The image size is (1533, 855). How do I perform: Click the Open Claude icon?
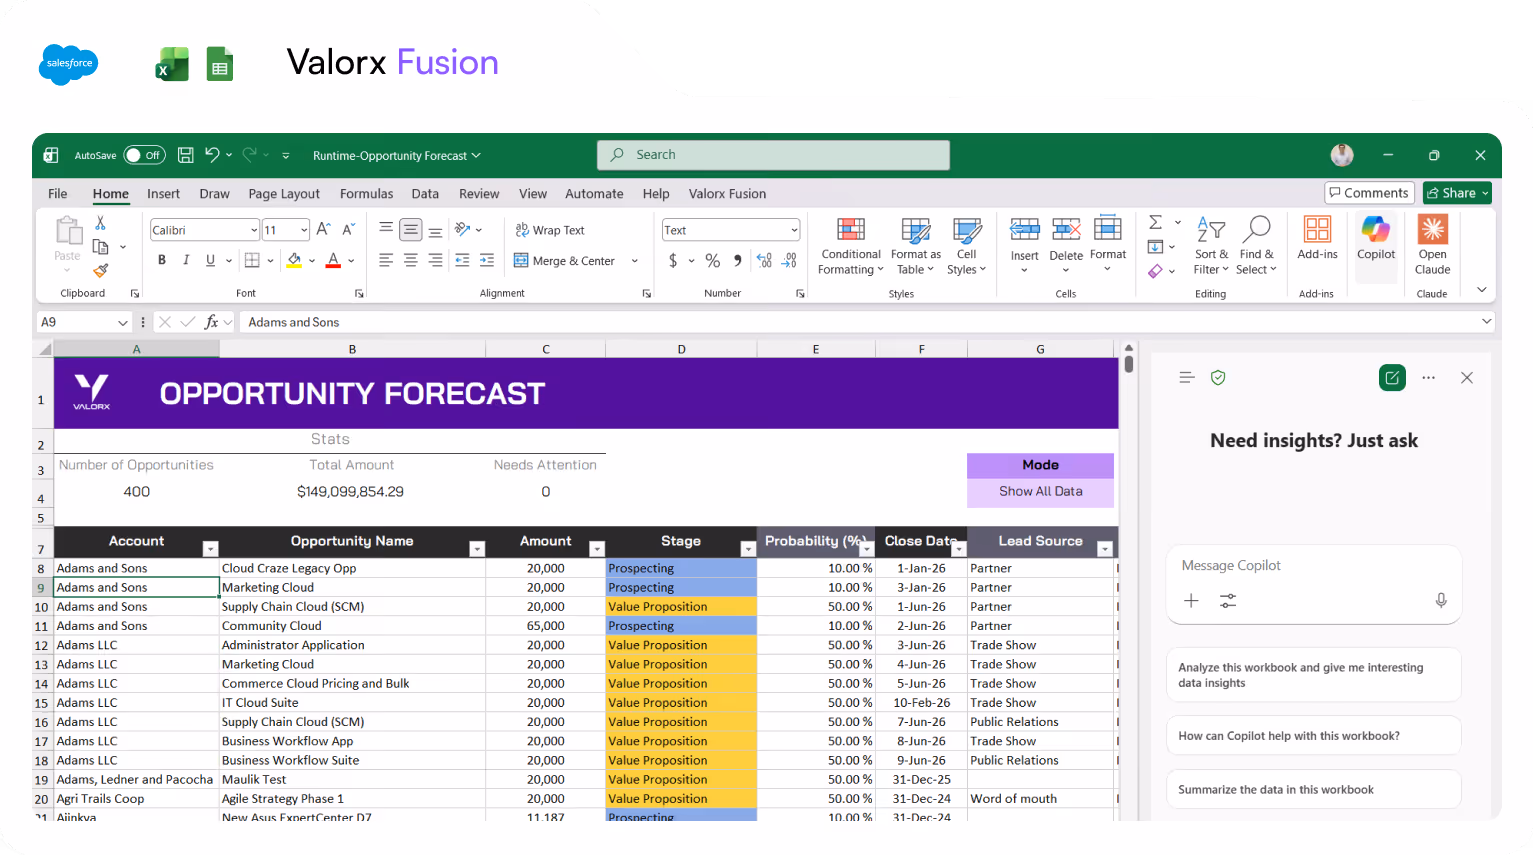tap(1432, 245)
